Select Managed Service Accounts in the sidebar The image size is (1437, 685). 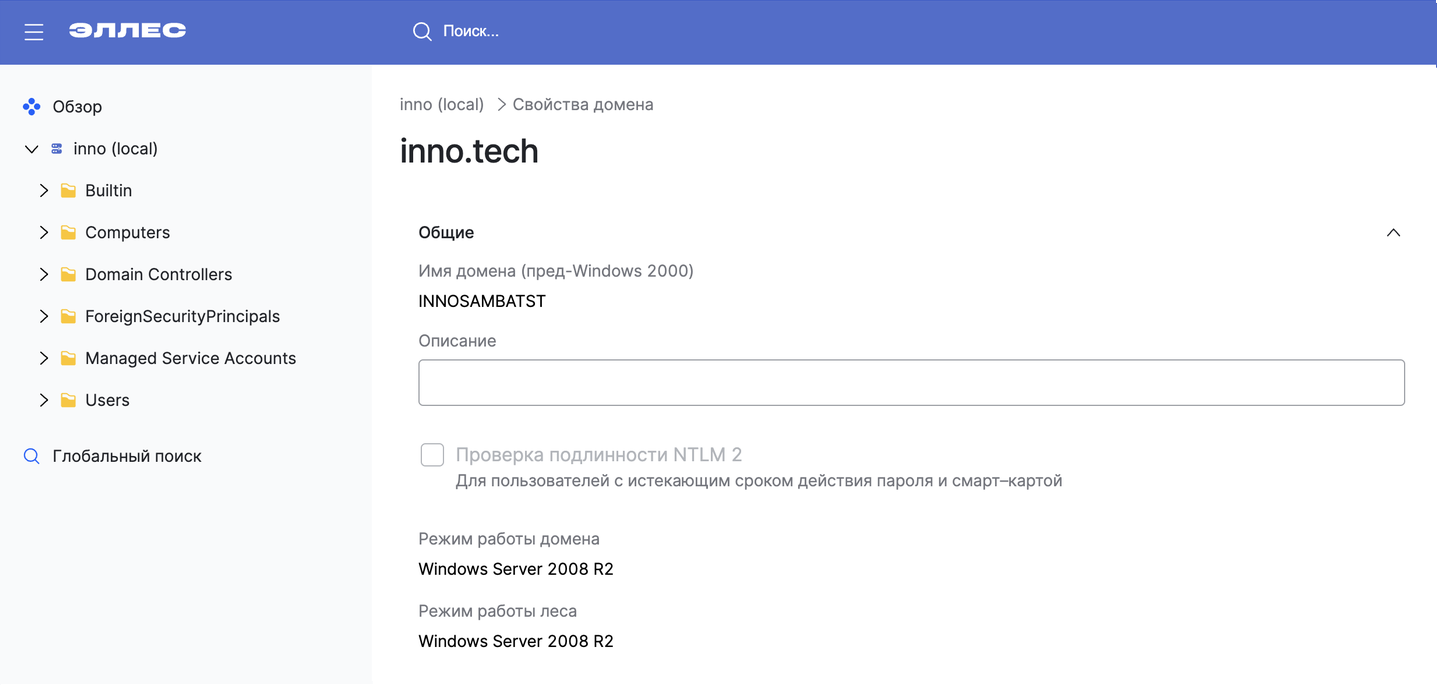click(191, 358)
